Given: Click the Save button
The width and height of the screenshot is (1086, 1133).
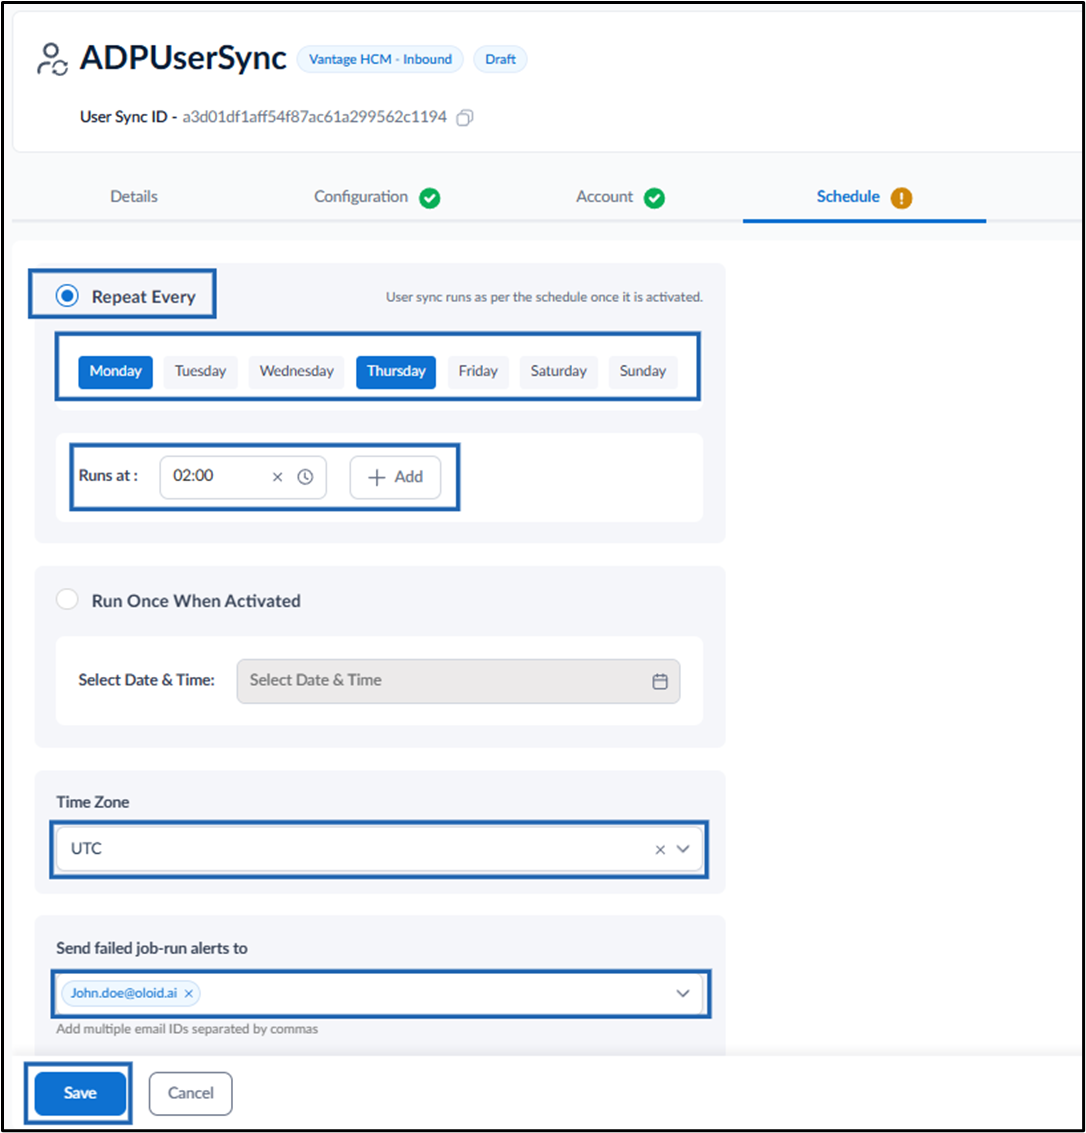Looking at the screenshot, I should point(80,1093).
